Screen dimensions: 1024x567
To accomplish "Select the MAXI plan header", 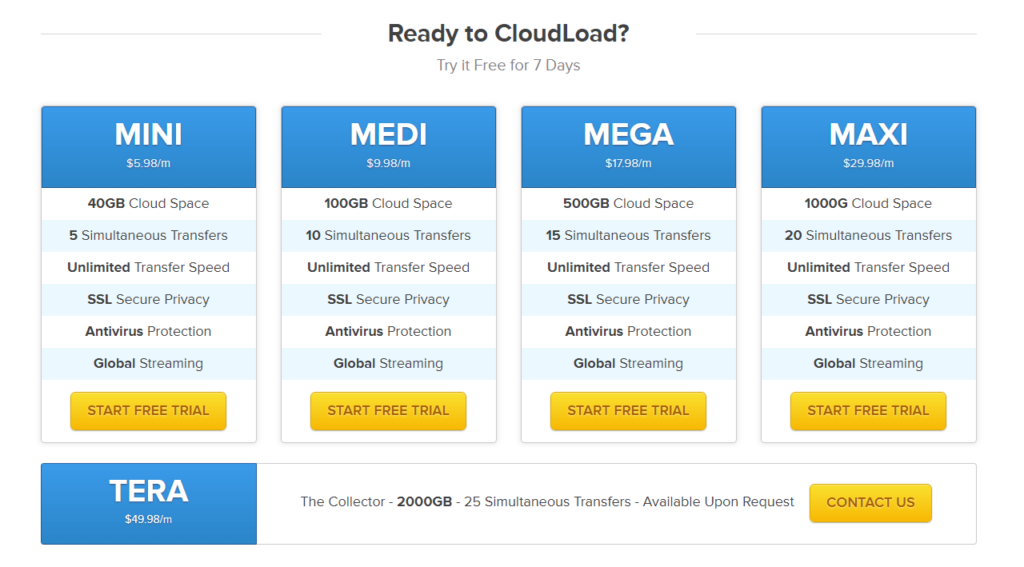I will click(868, 147).
